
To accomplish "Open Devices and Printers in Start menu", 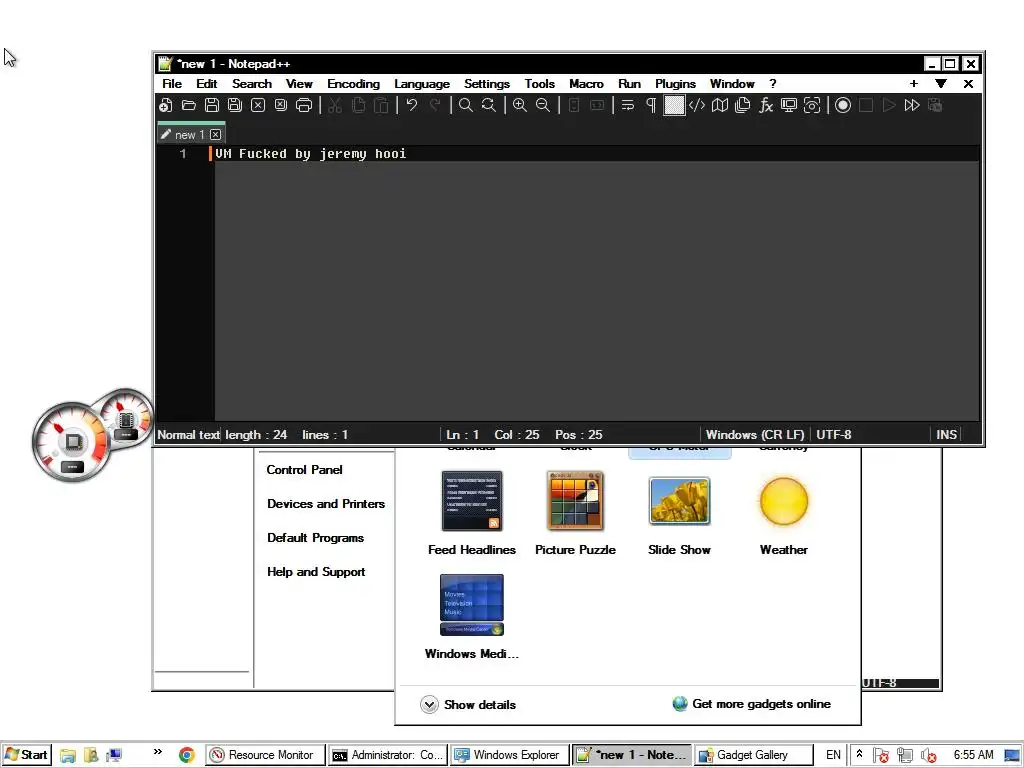I will tap(326, 504).
